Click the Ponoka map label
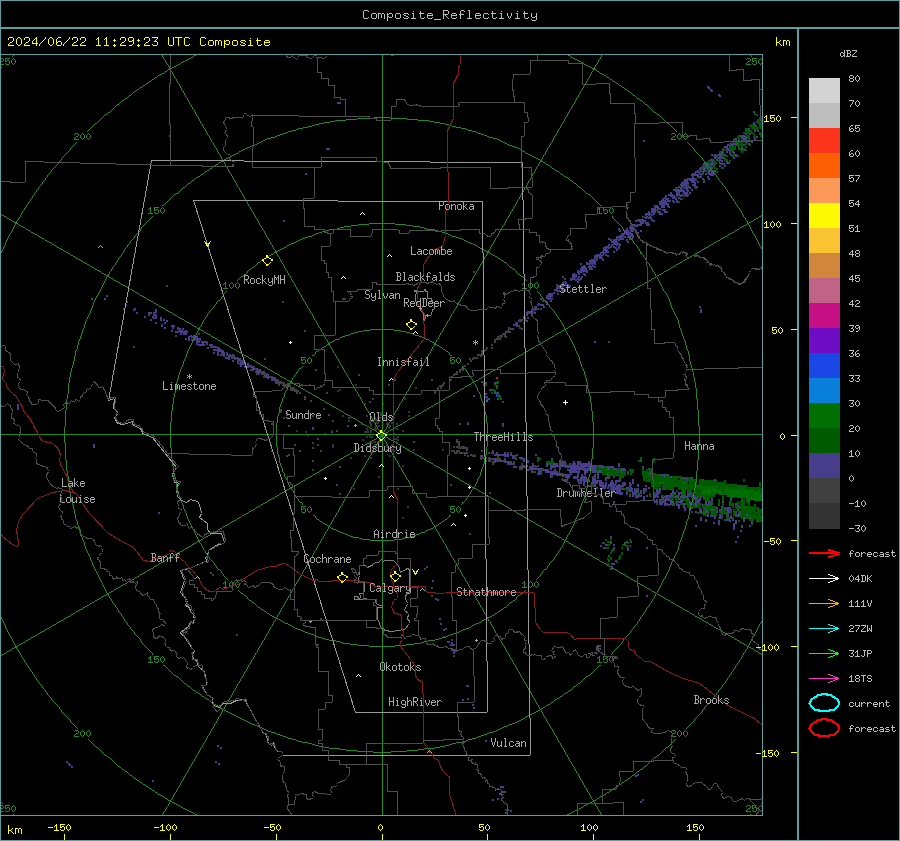 click(x=456, y=206)
